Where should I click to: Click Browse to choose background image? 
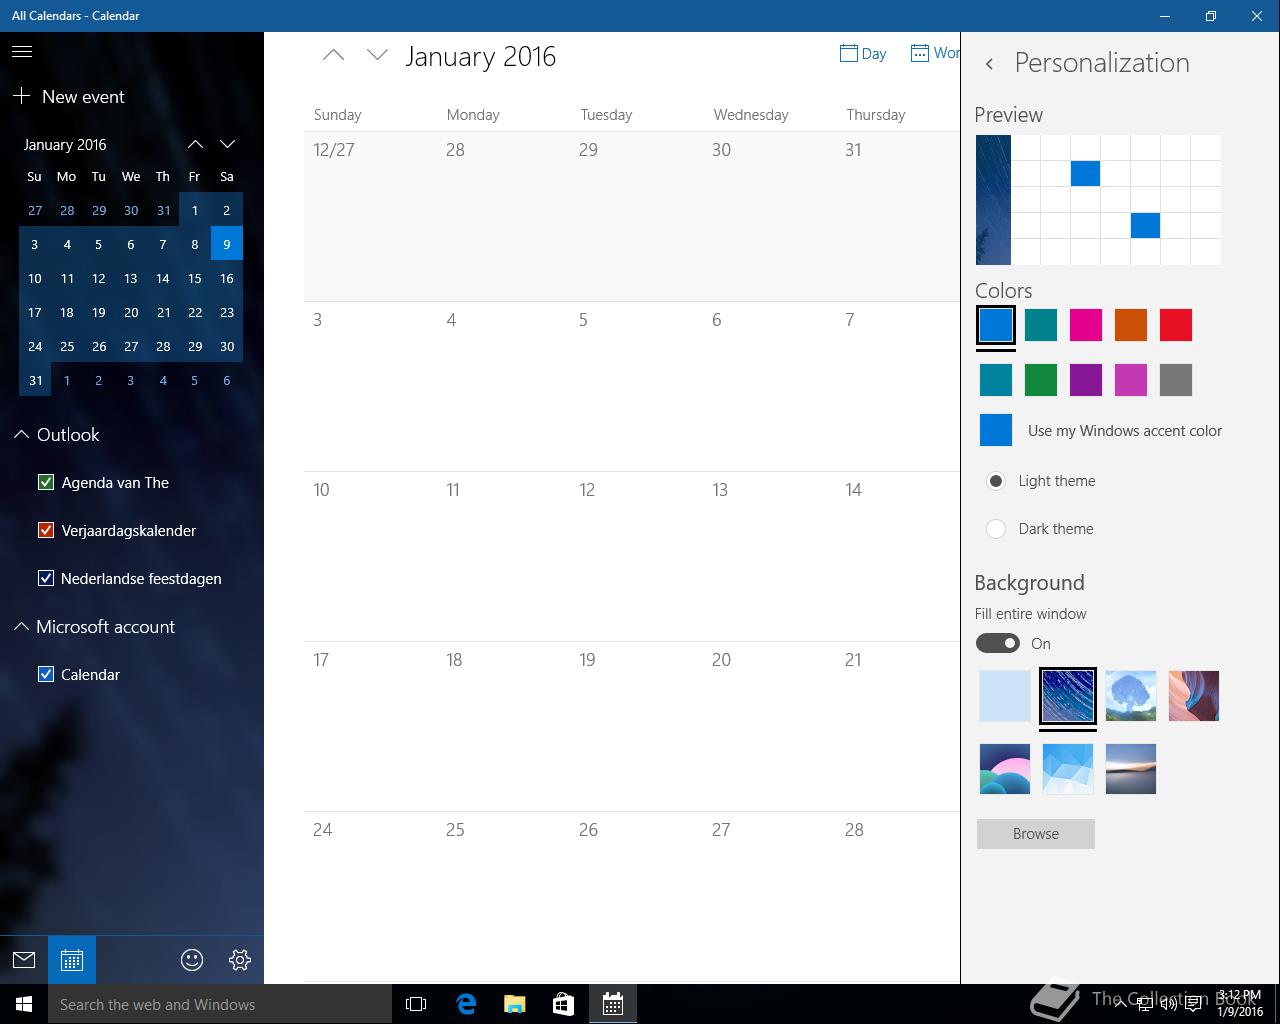(x=1036, y=834)
